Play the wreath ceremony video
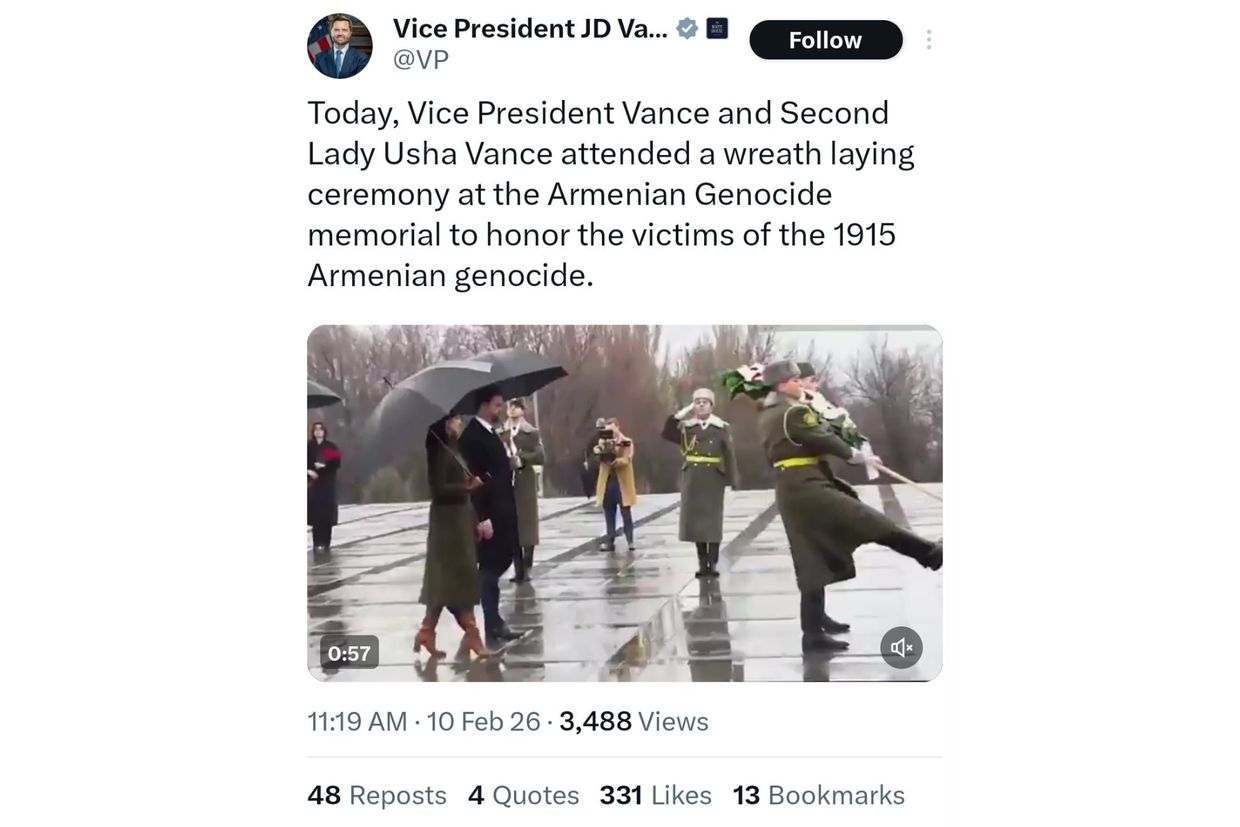The height and width of the screenshot is (827, 1240). pyautogui.click(x=624, y=503)
